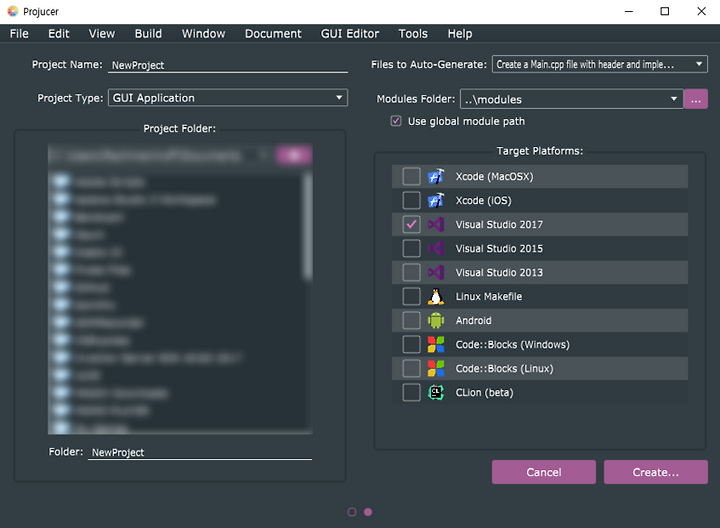The height and width of the screenshot is (528, 720).
Task: Select the Android label text
Action: (x=473, y=320)
